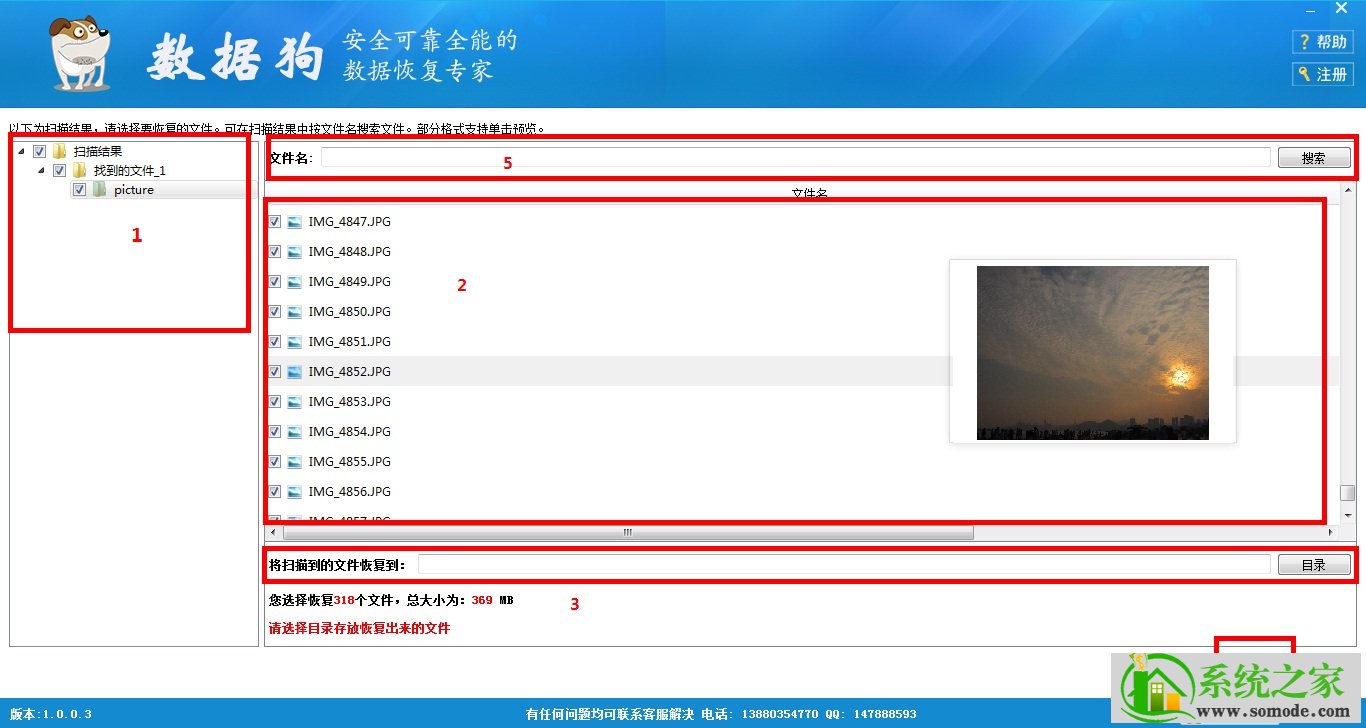
Task: Click the 搜索 search button
Action: [1314, 157]
